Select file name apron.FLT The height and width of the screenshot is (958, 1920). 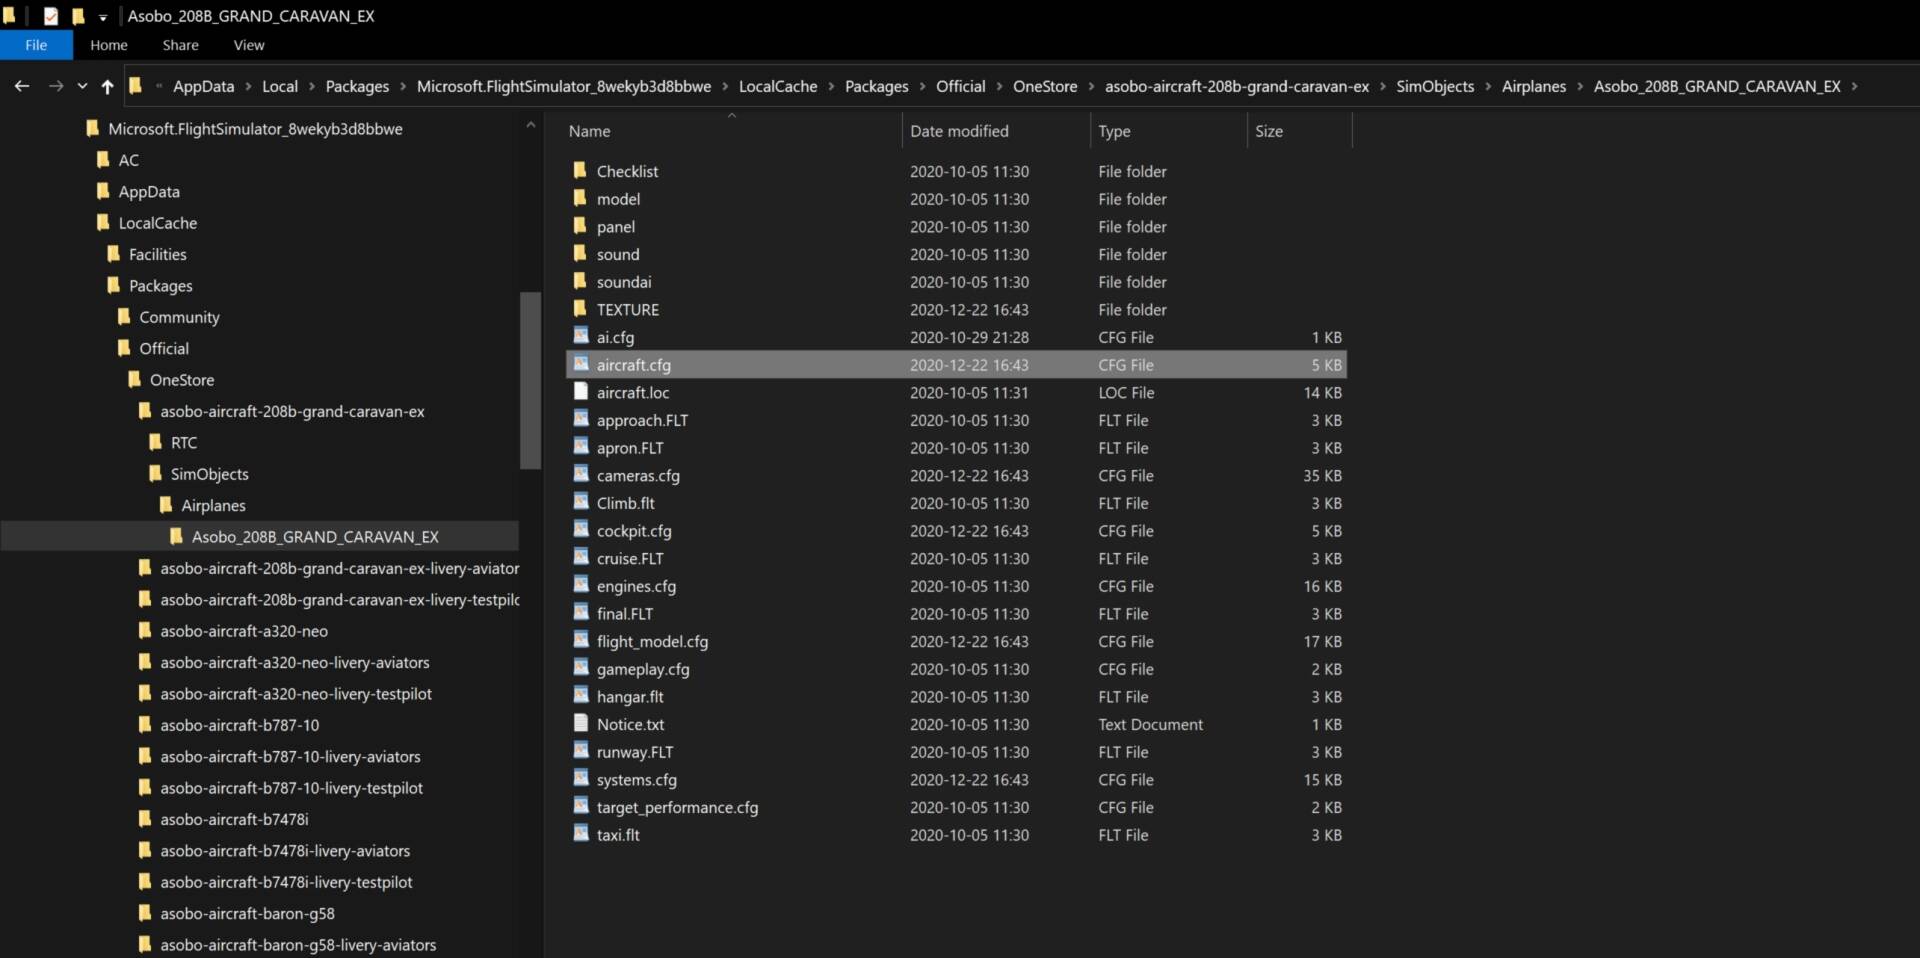[x=630, y=448]
